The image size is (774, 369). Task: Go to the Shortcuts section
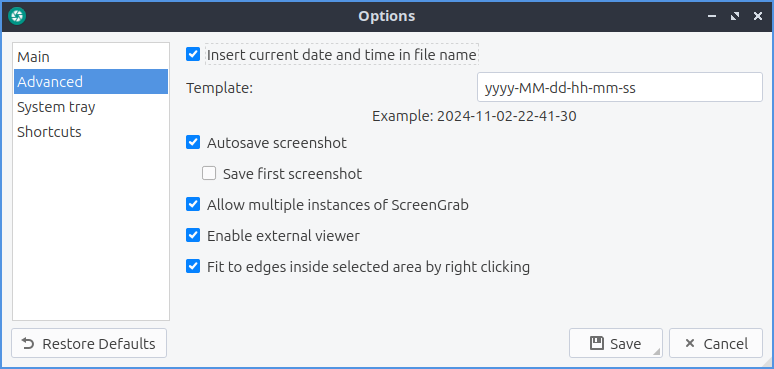pyautogui.click(x=91, y=132)
